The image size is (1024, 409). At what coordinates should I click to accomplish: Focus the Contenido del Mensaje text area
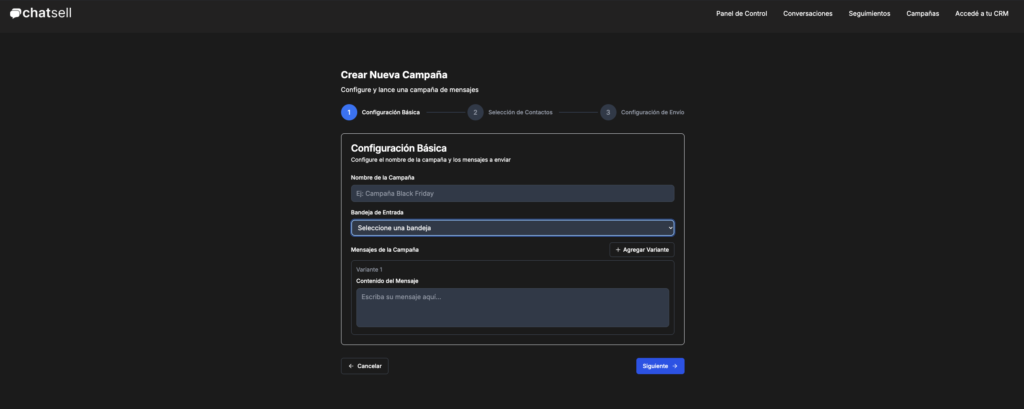click(x=513, y=307)
